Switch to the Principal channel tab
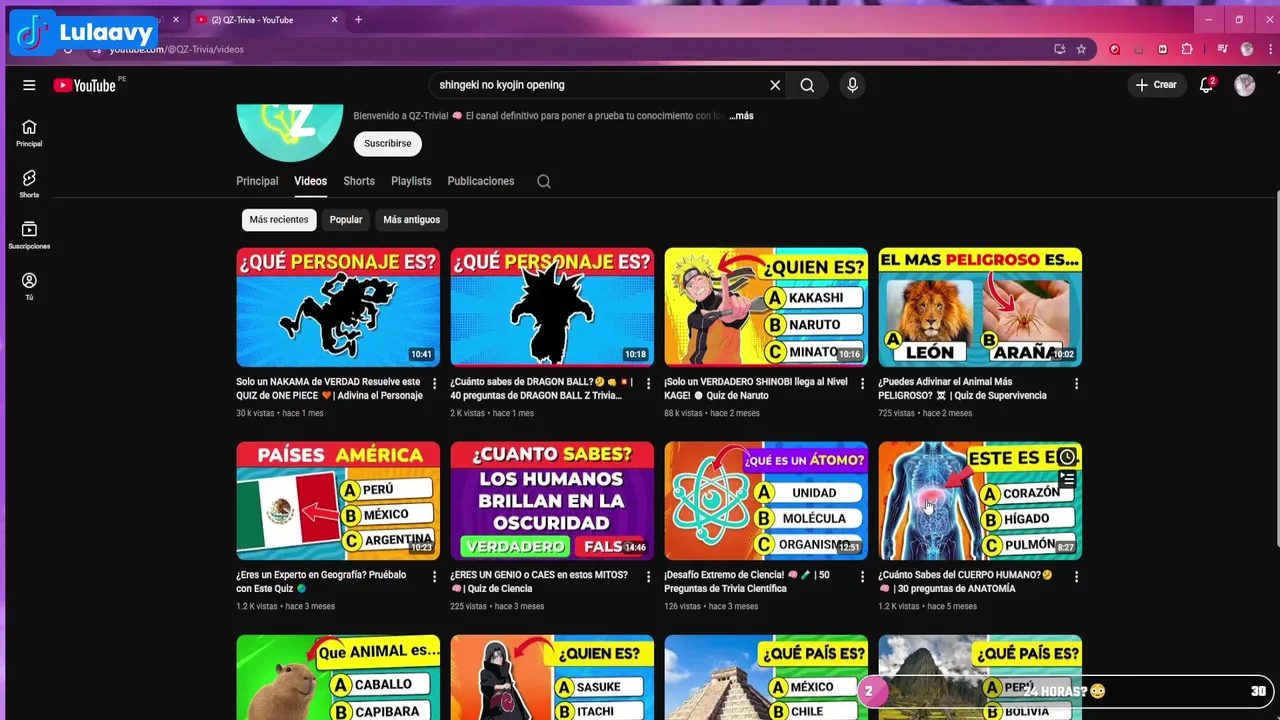1280x720 pixels. [x=257, y=181]
